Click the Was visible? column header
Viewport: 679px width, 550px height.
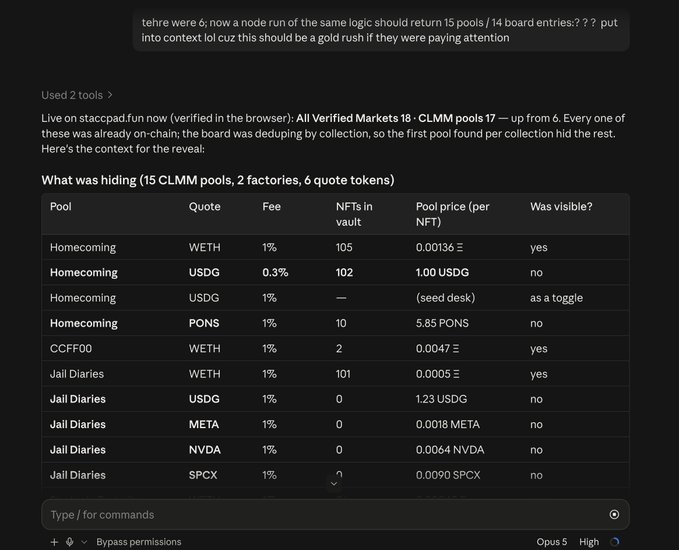pyautogui.click(x=561, y=207)
